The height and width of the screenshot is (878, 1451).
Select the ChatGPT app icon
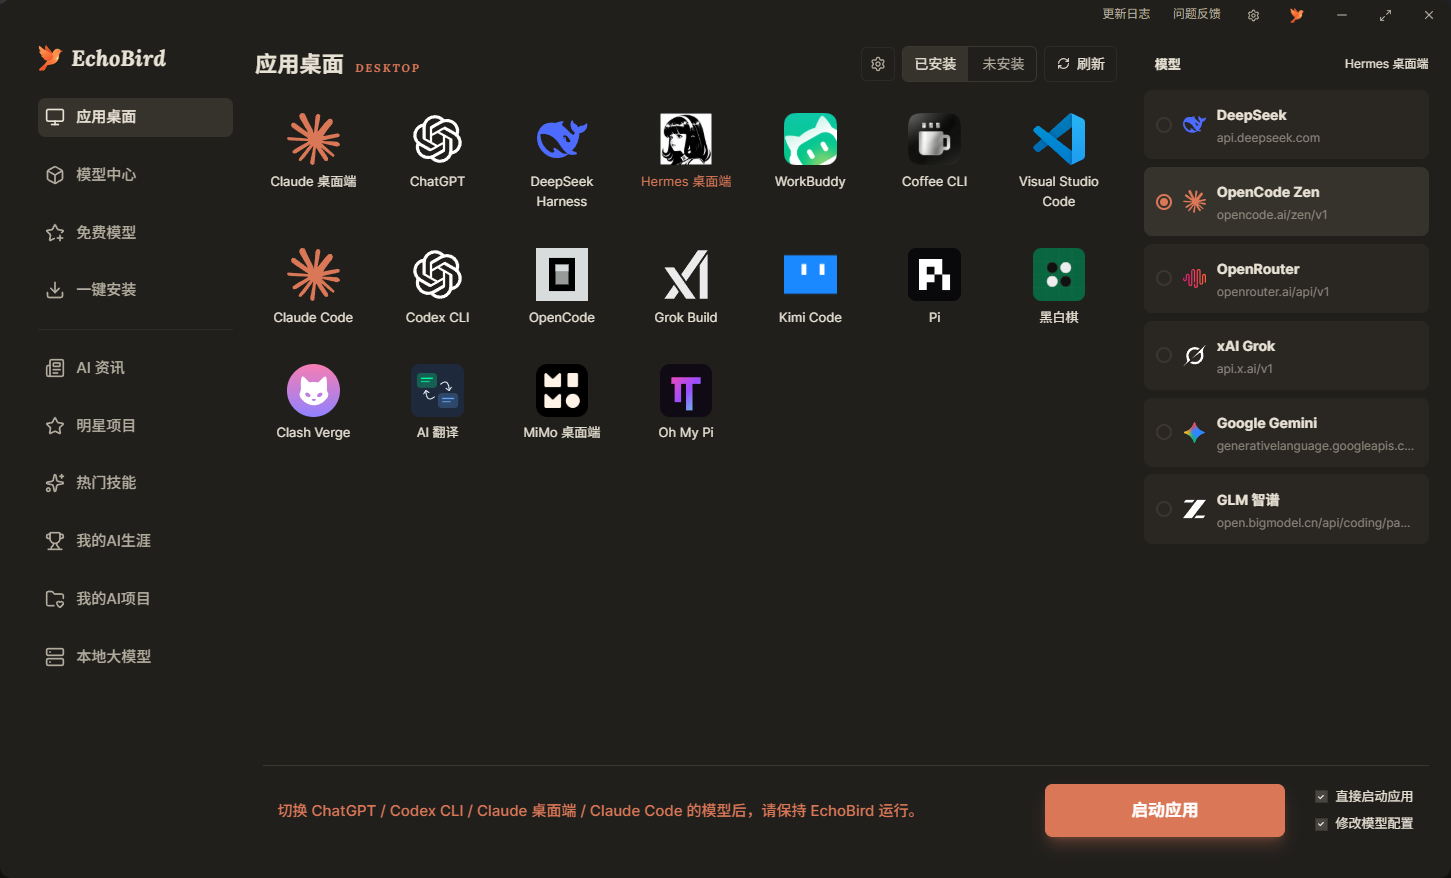coord(438,139)
